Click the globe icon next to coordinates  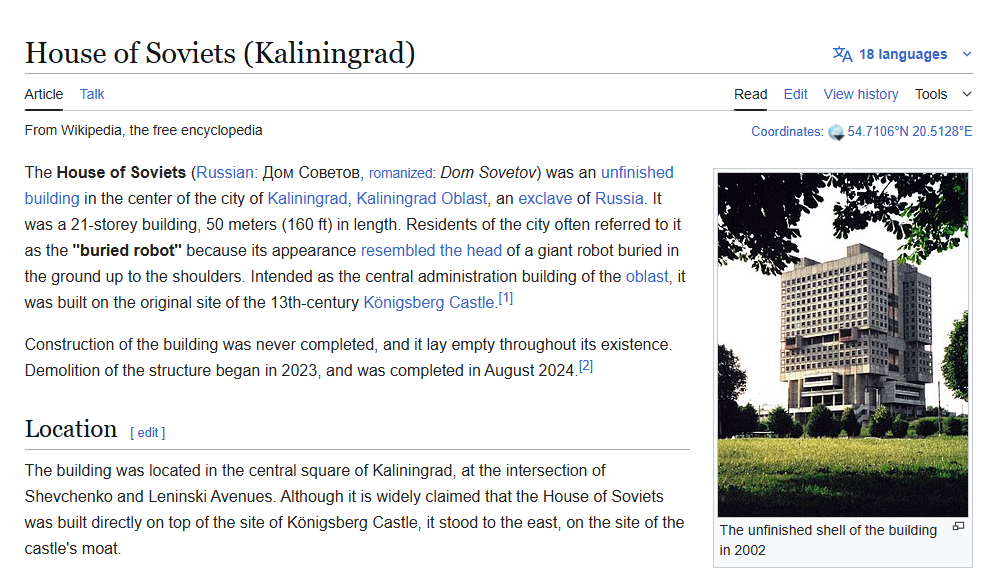click(836, 132)
